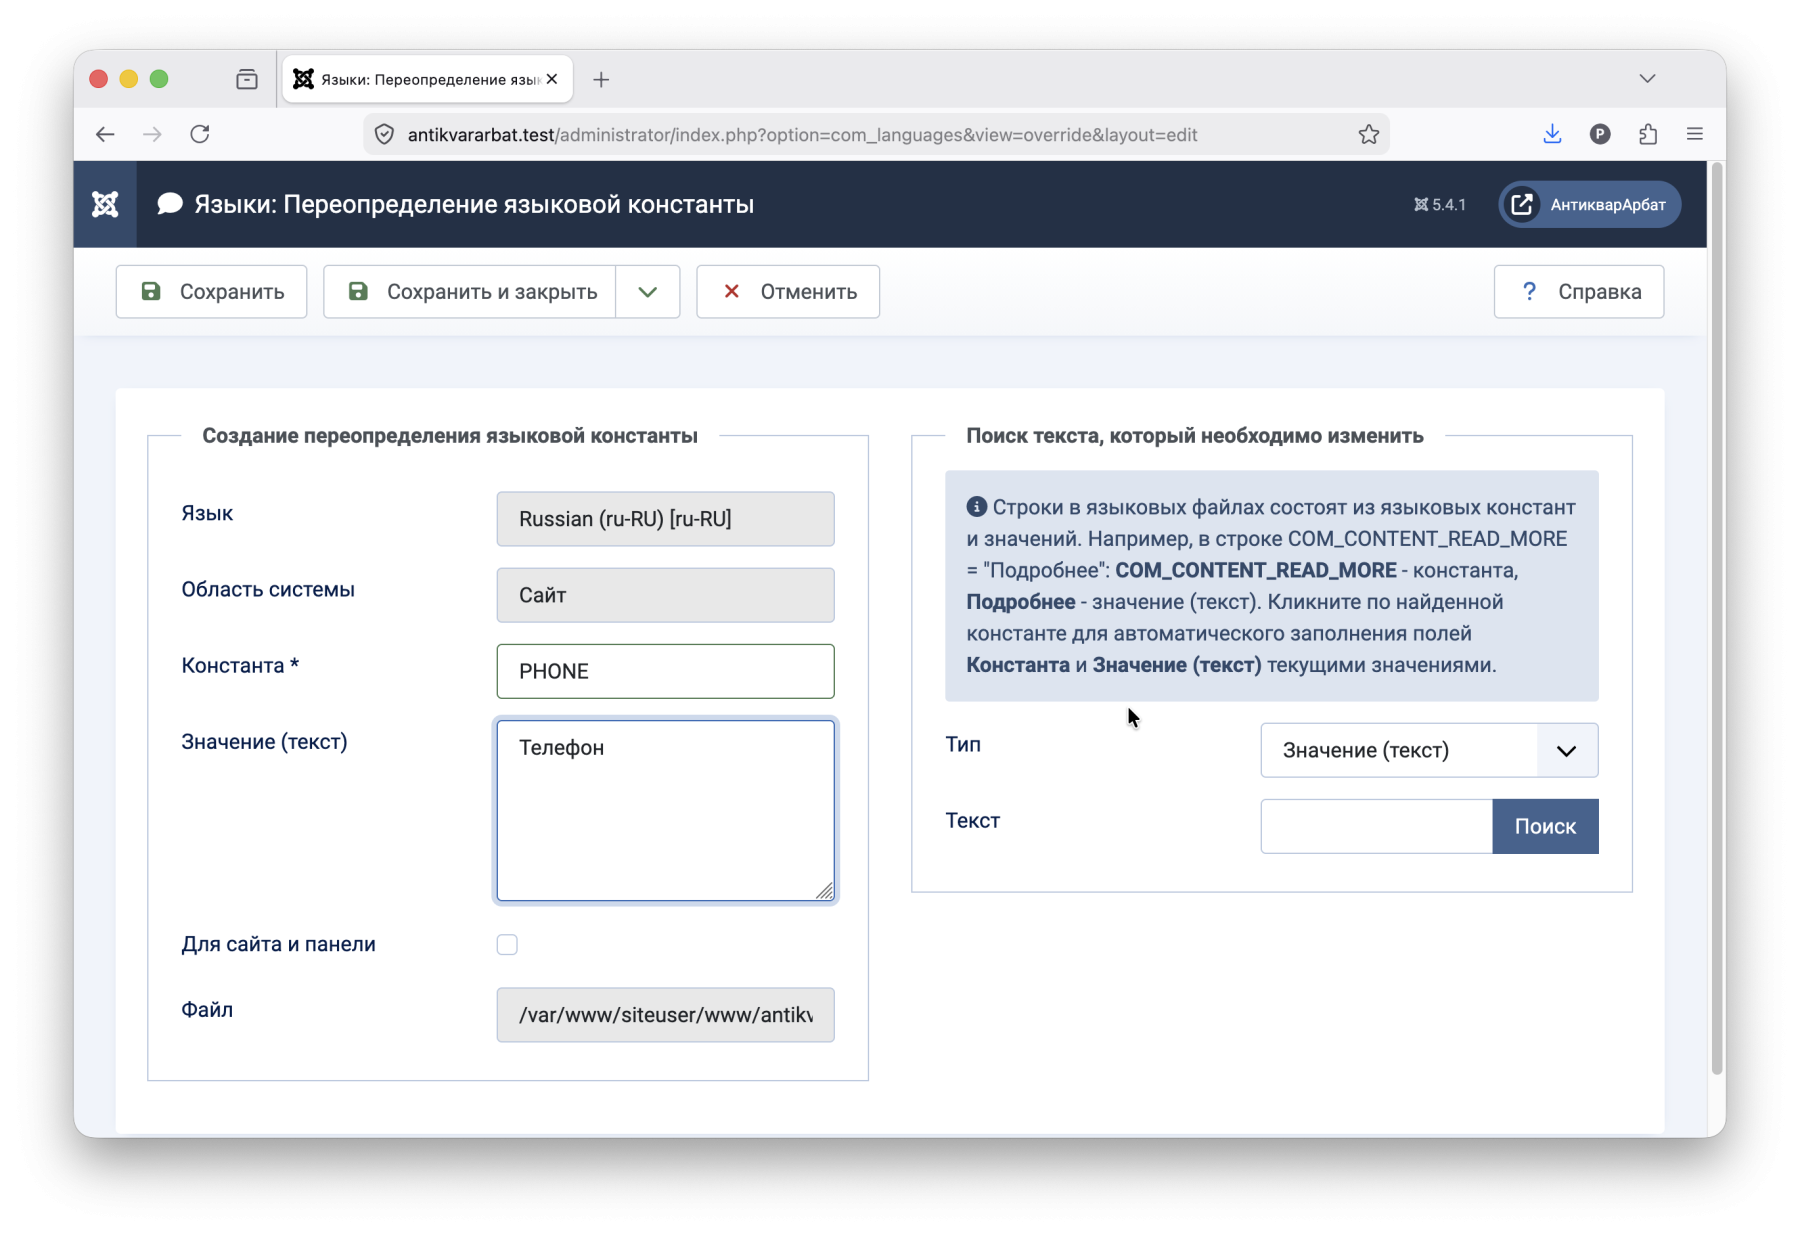Screen dimensions: 1800x1235
Task: Open browser downloads panel
Action: pos(1551,134)
